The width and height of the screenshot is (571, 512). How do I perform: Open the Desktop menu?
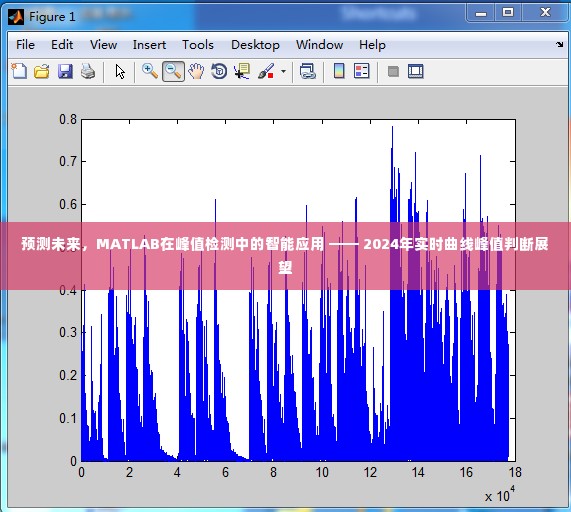(255, 45)
